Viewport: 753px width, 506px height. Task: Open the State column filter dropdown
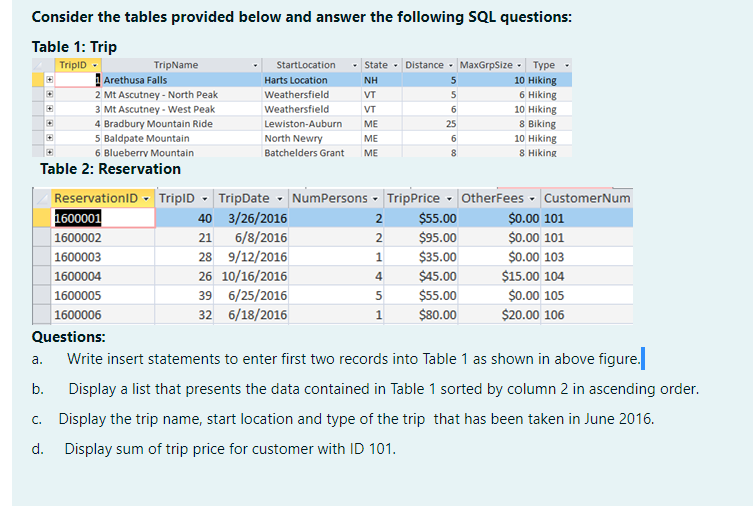pyautogui.click(x=395, y=65)
